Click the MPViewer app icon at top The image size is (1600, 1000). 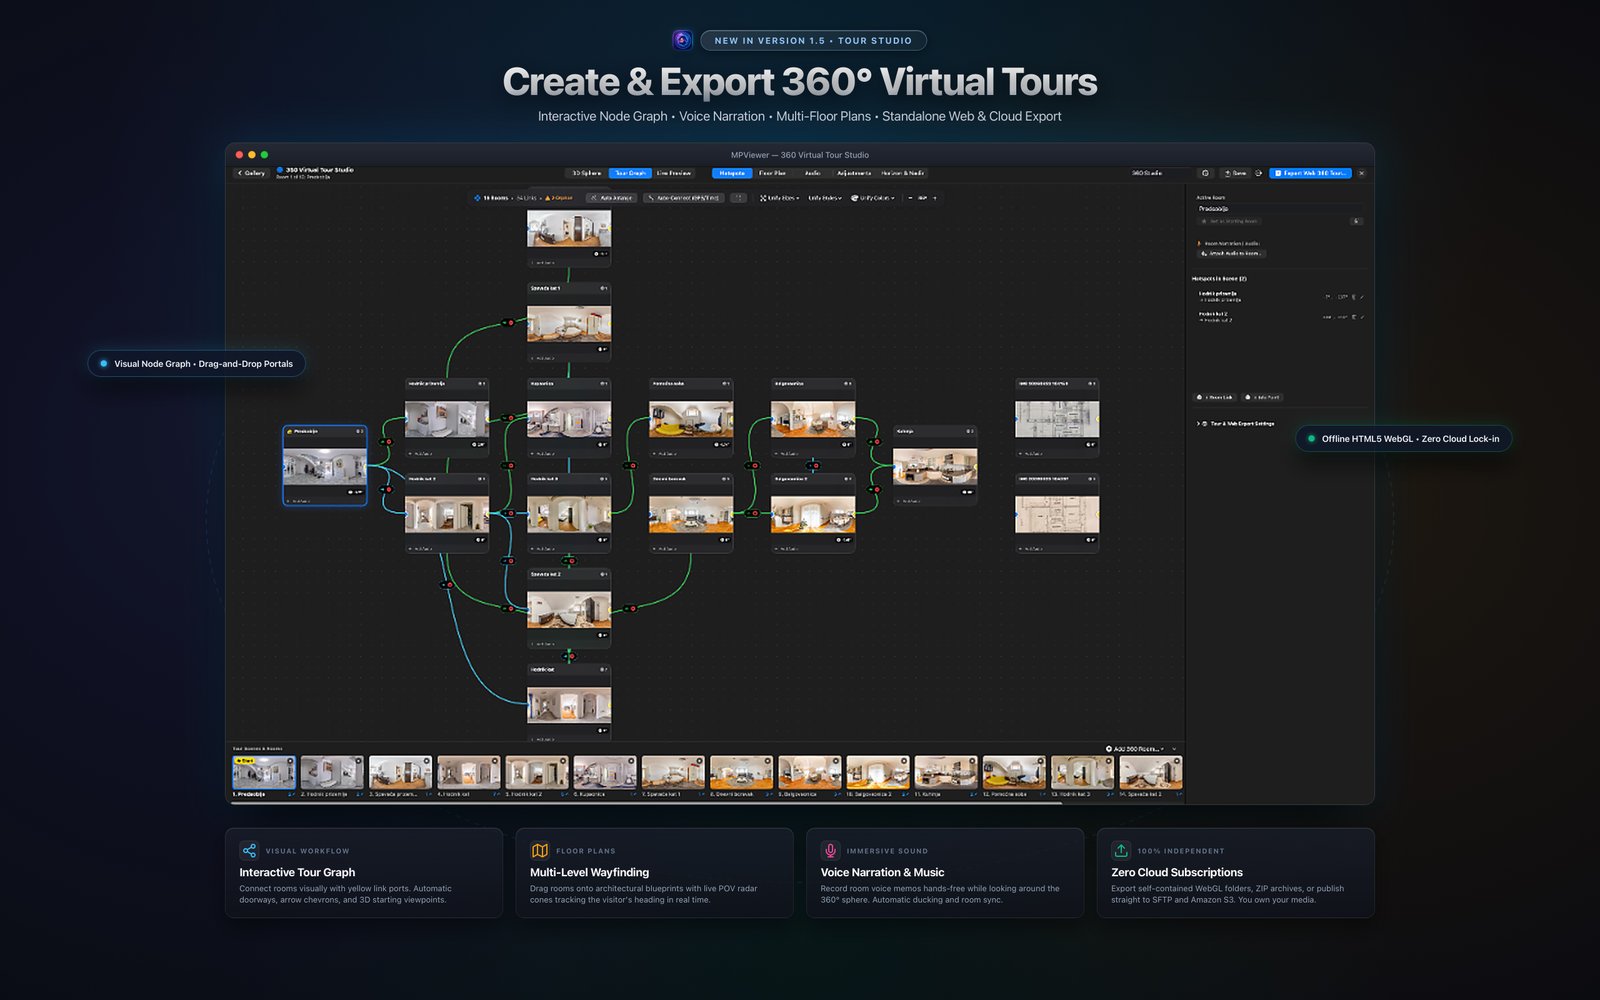[683, 40]
